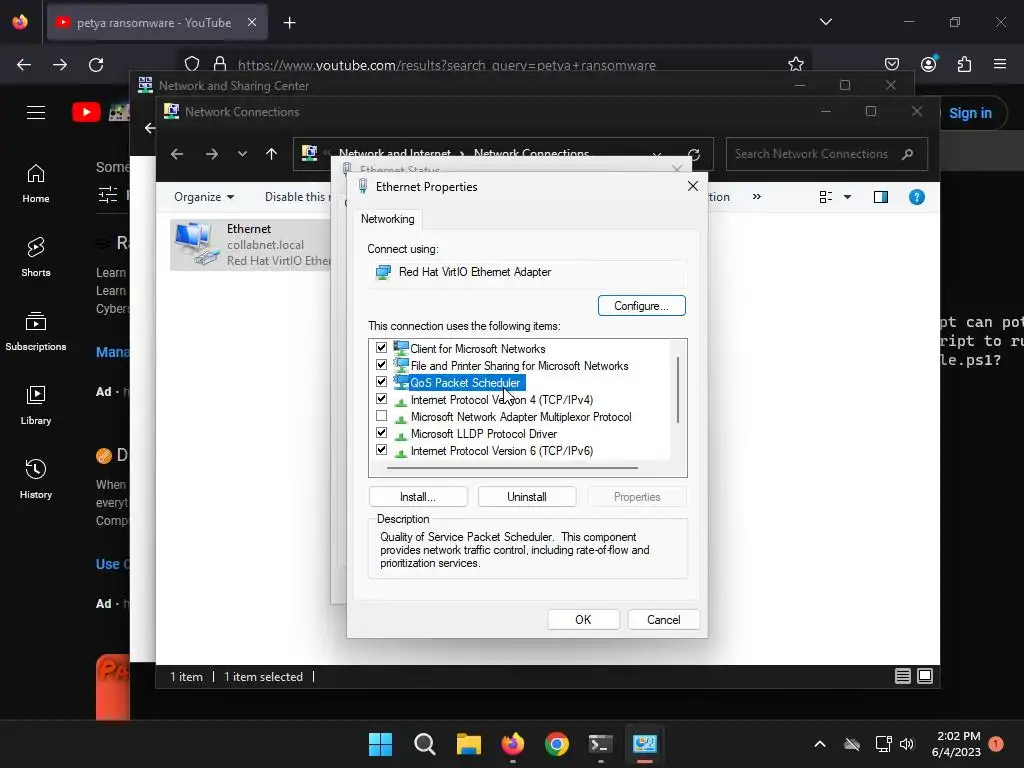Select Client for Microsoft Networks item
1024x768 pixels.
[x=477, y=349]
